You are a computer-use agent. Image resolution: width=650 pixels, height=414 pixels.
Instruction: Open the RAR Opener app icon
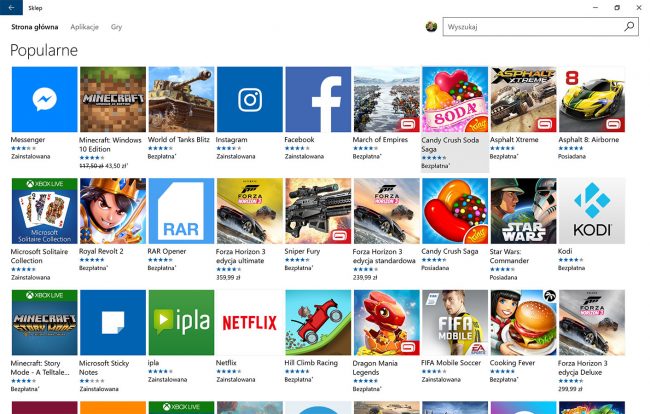[x=181, y=211]
